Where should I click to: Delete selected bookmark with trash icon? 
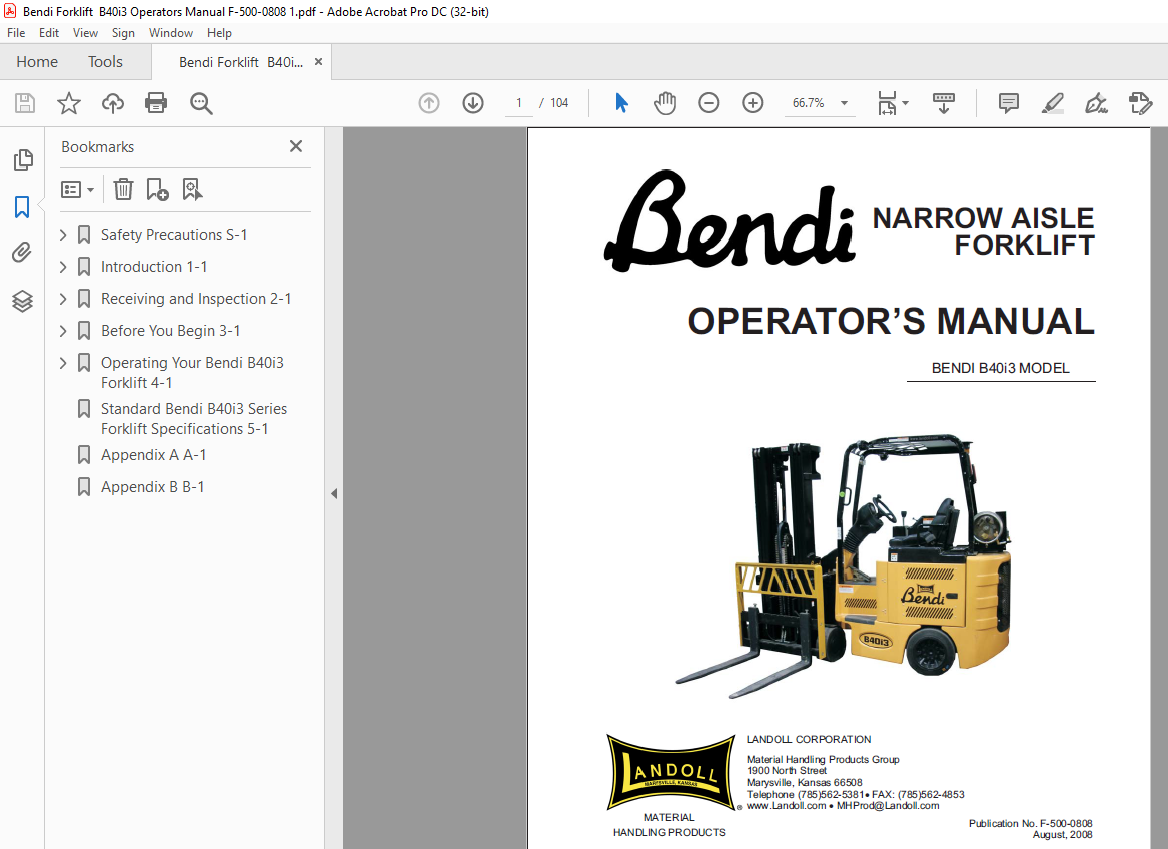pos(124,189)
